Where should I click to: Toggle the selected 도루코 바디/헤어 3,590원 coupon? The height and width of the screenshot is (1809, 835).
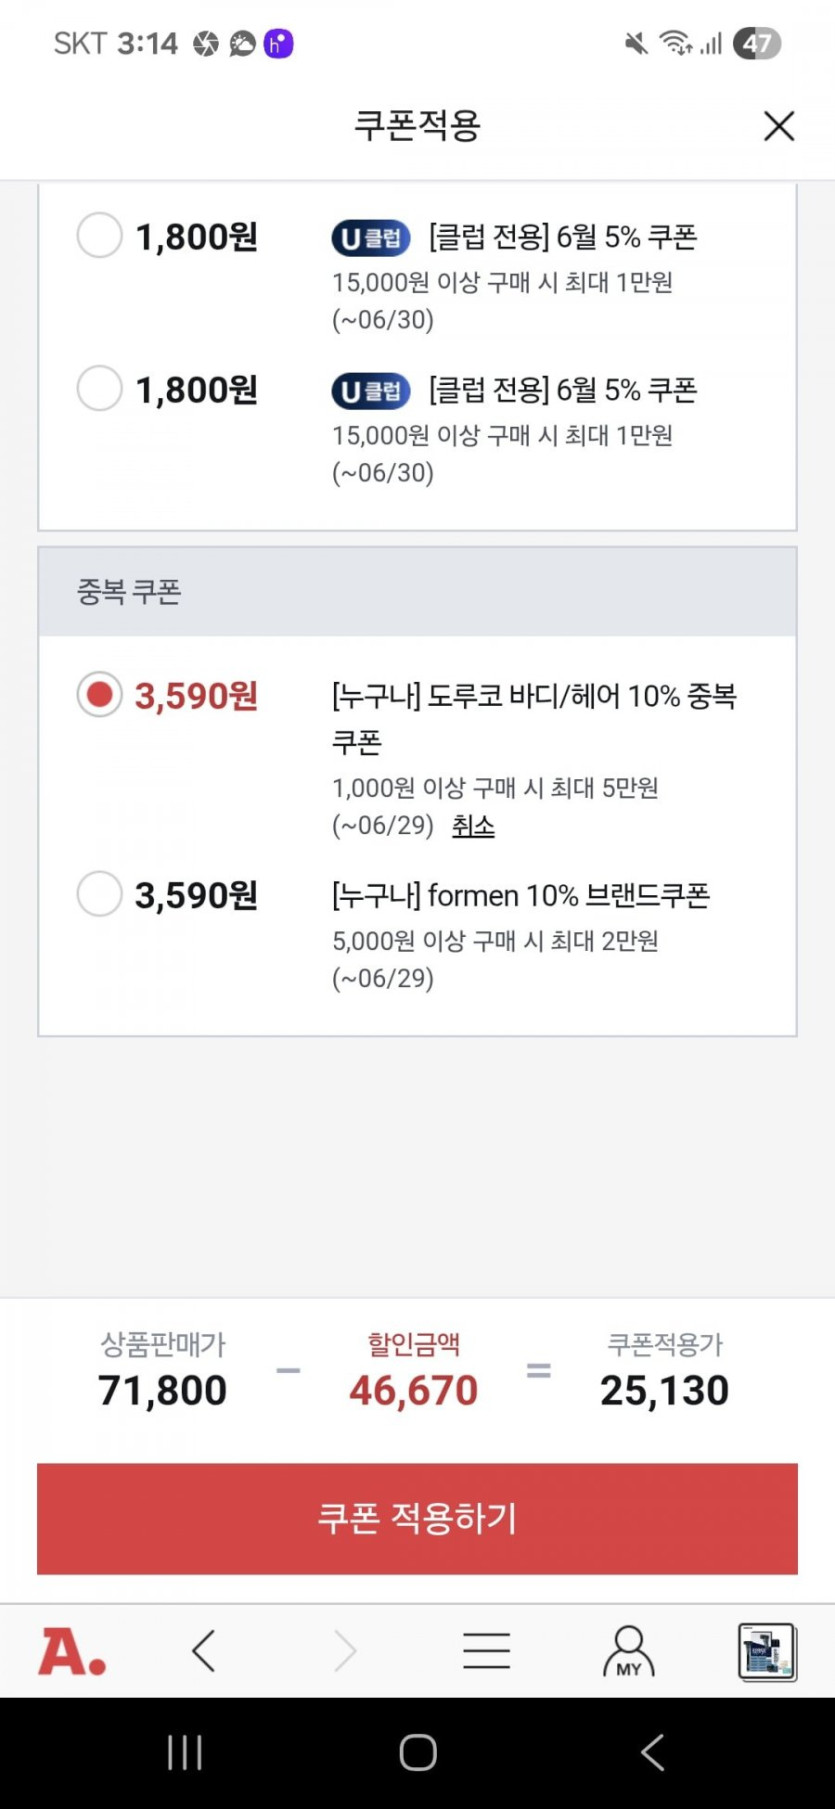(100, 694)
